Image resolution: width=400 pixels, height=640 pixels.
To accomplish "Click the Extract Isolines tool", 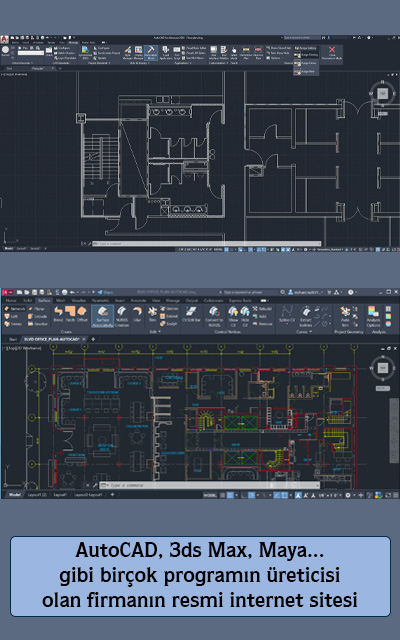I will [x=306, y=316].
